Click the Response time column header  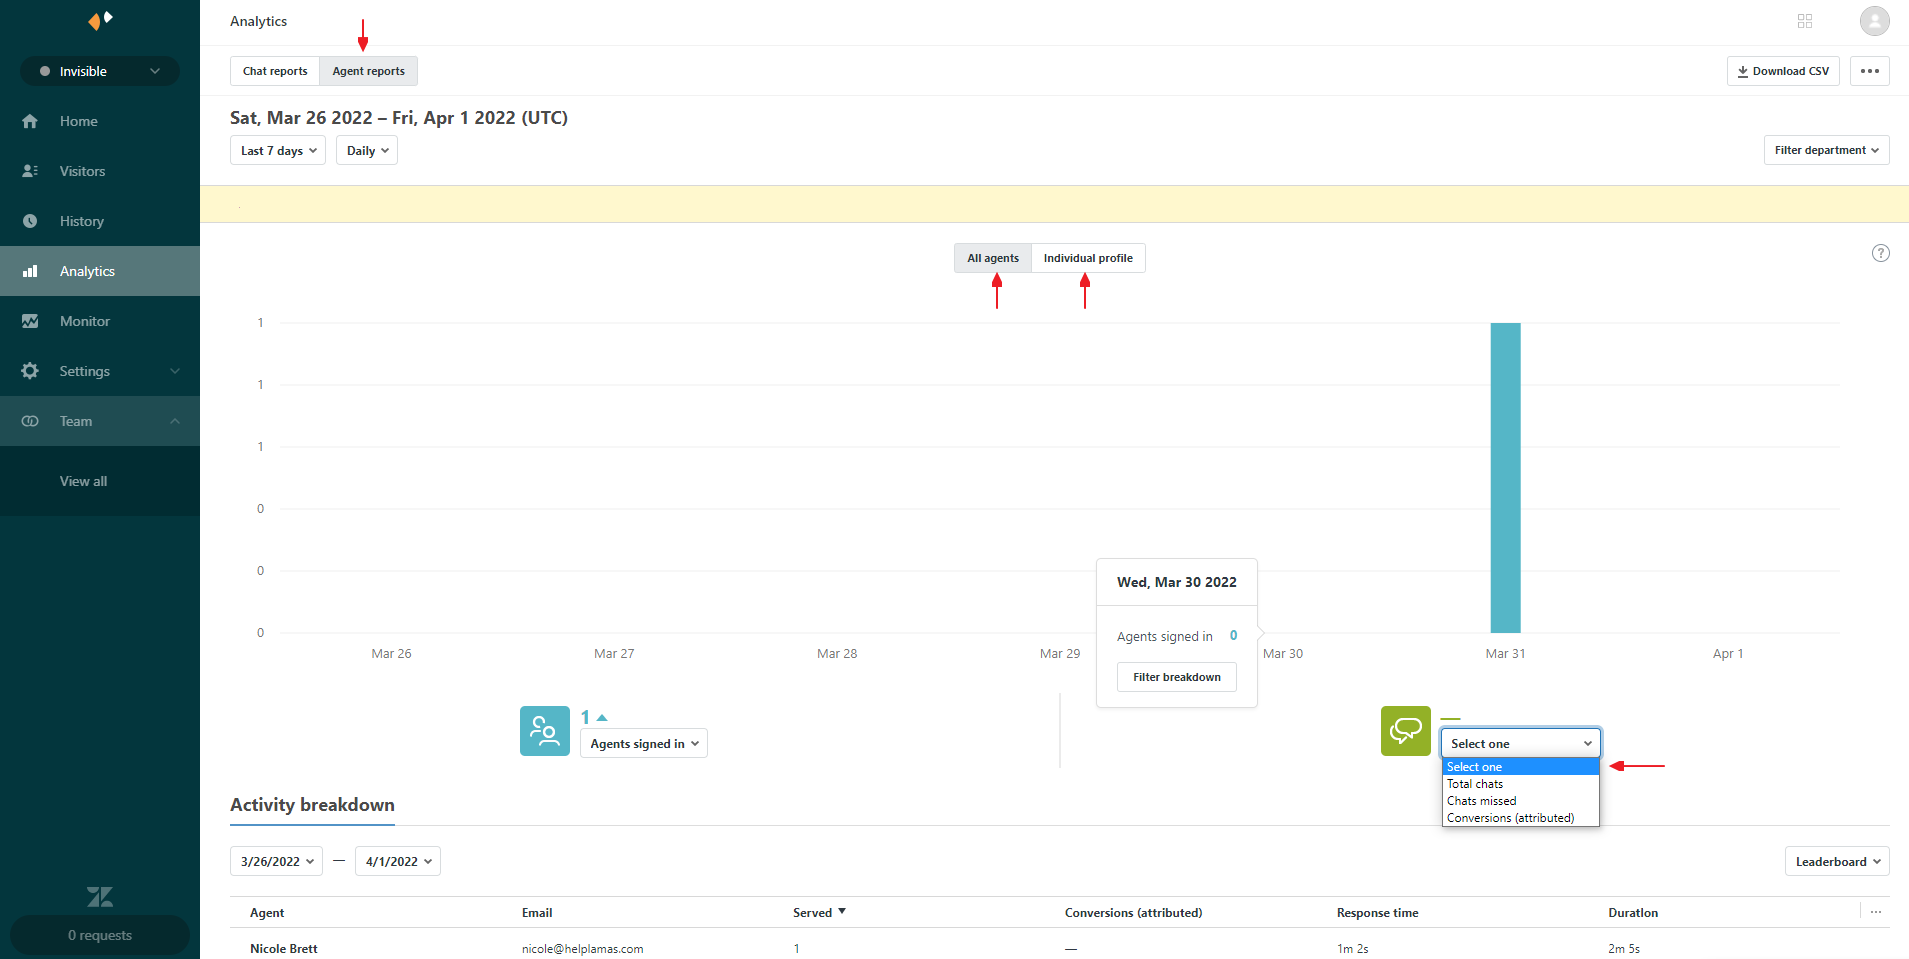point(1377,912)
